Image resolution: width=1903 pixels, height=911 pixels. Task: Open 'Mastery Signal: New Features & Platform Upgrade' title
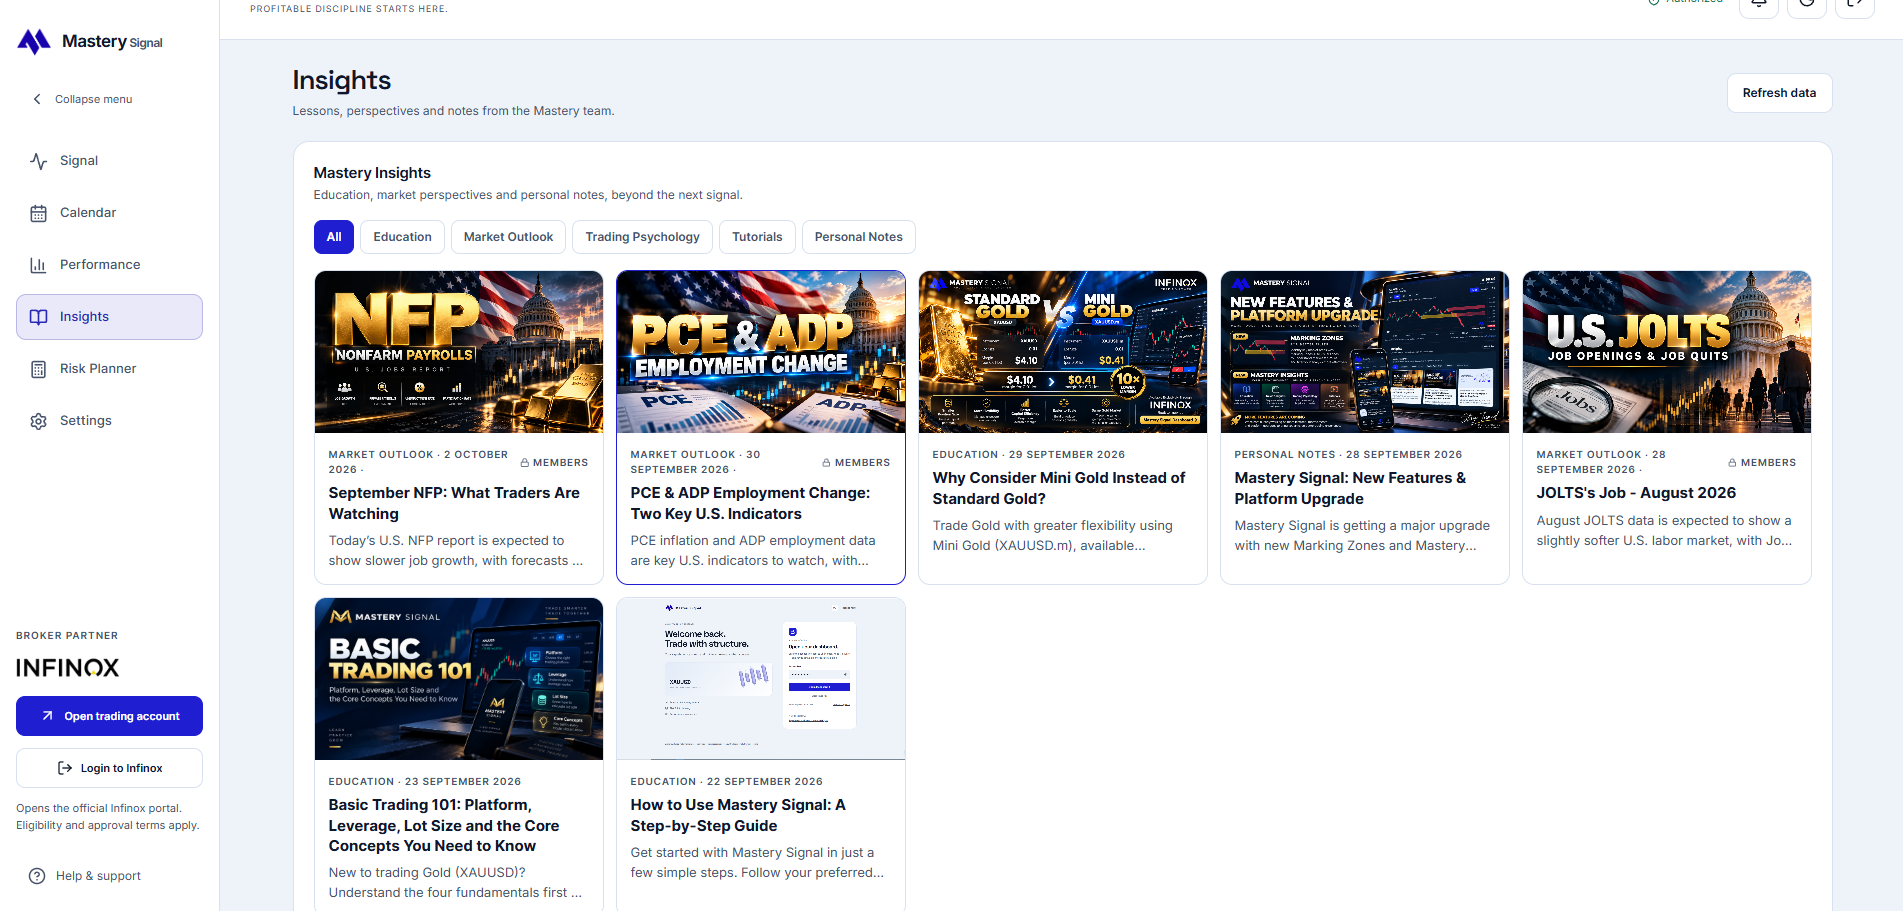coord(1350,488)
